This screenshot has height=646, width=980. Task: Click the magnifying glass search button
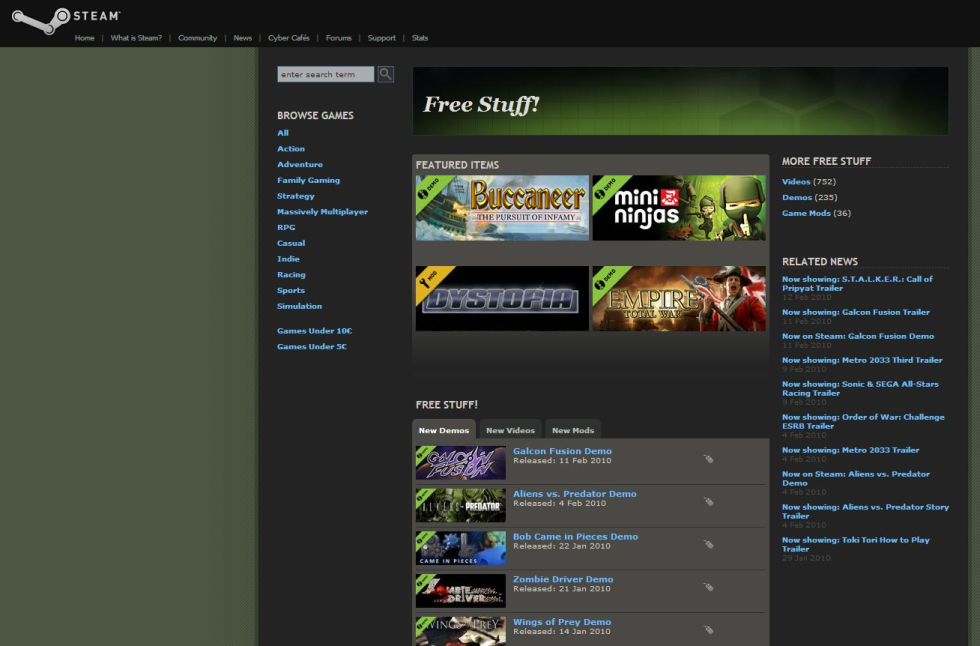386,74
